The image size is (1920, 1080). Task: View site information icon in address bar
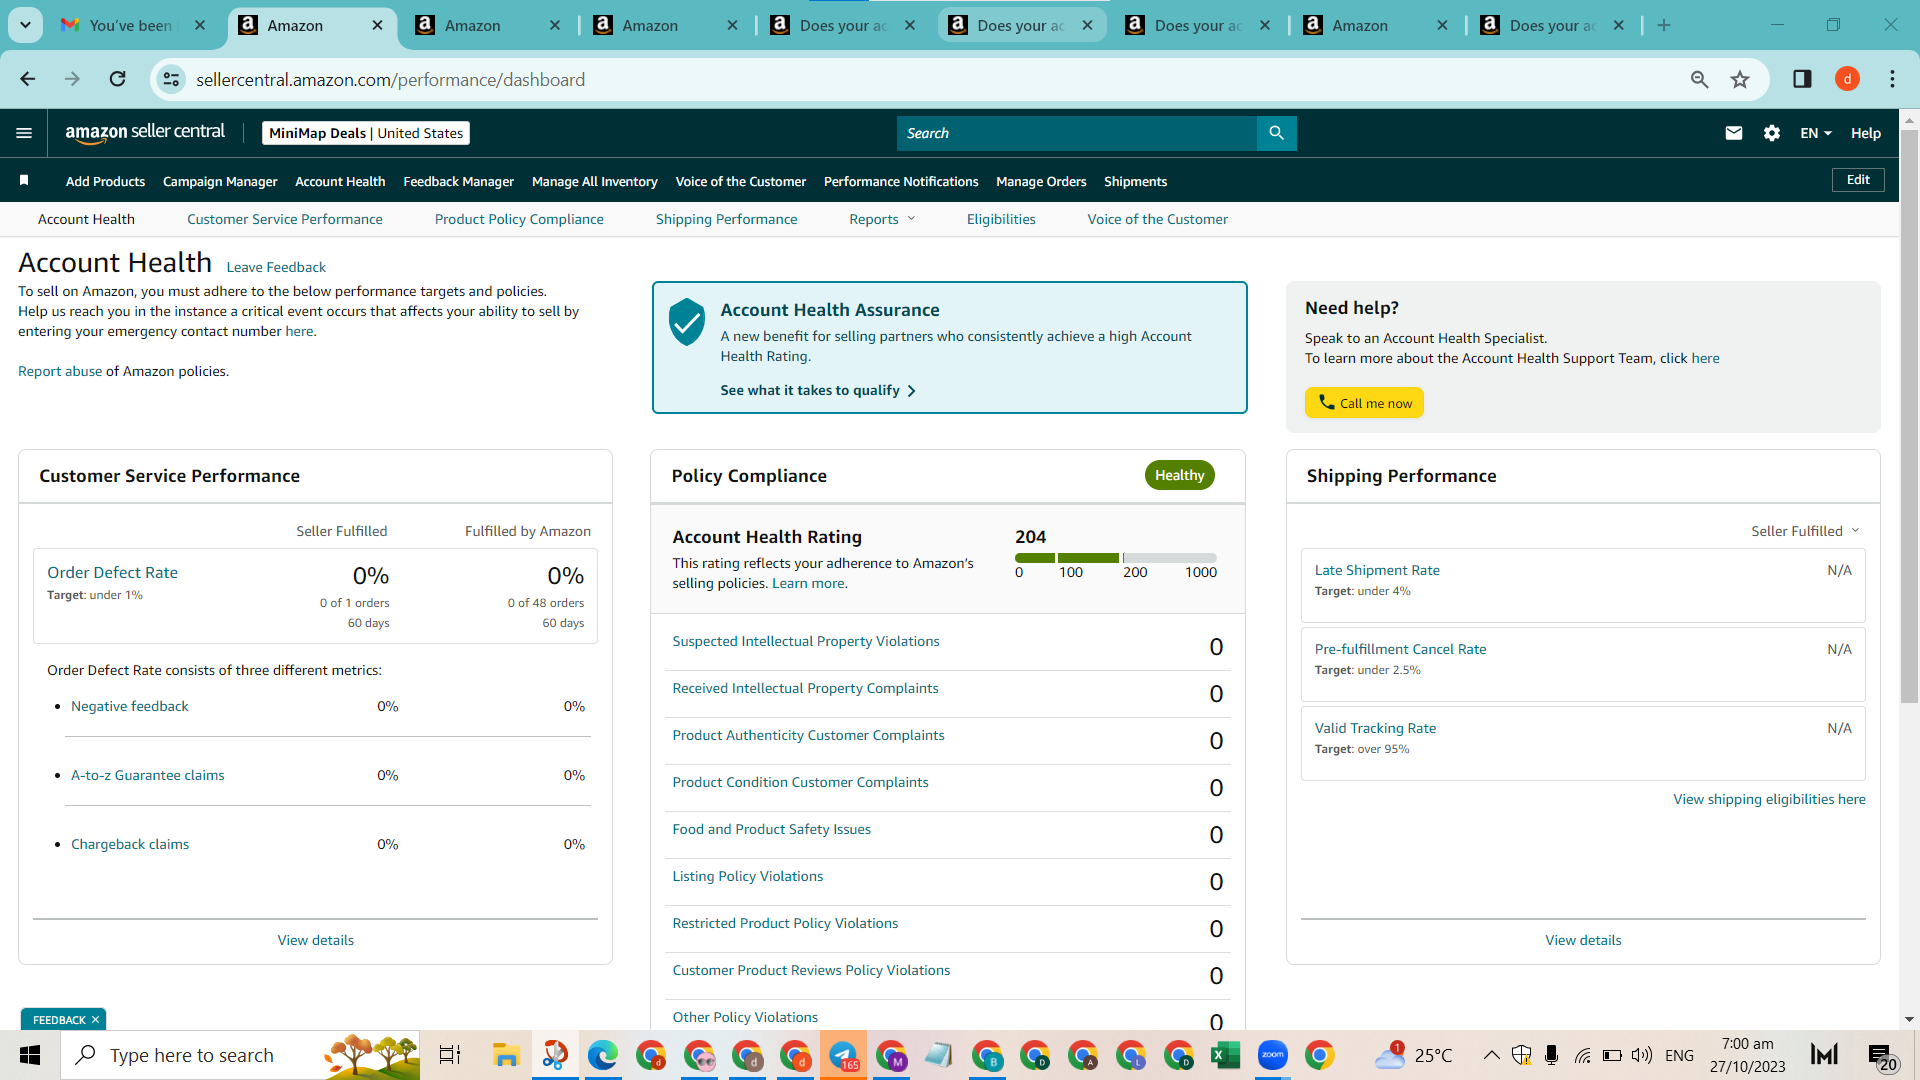tap(171, 79)
